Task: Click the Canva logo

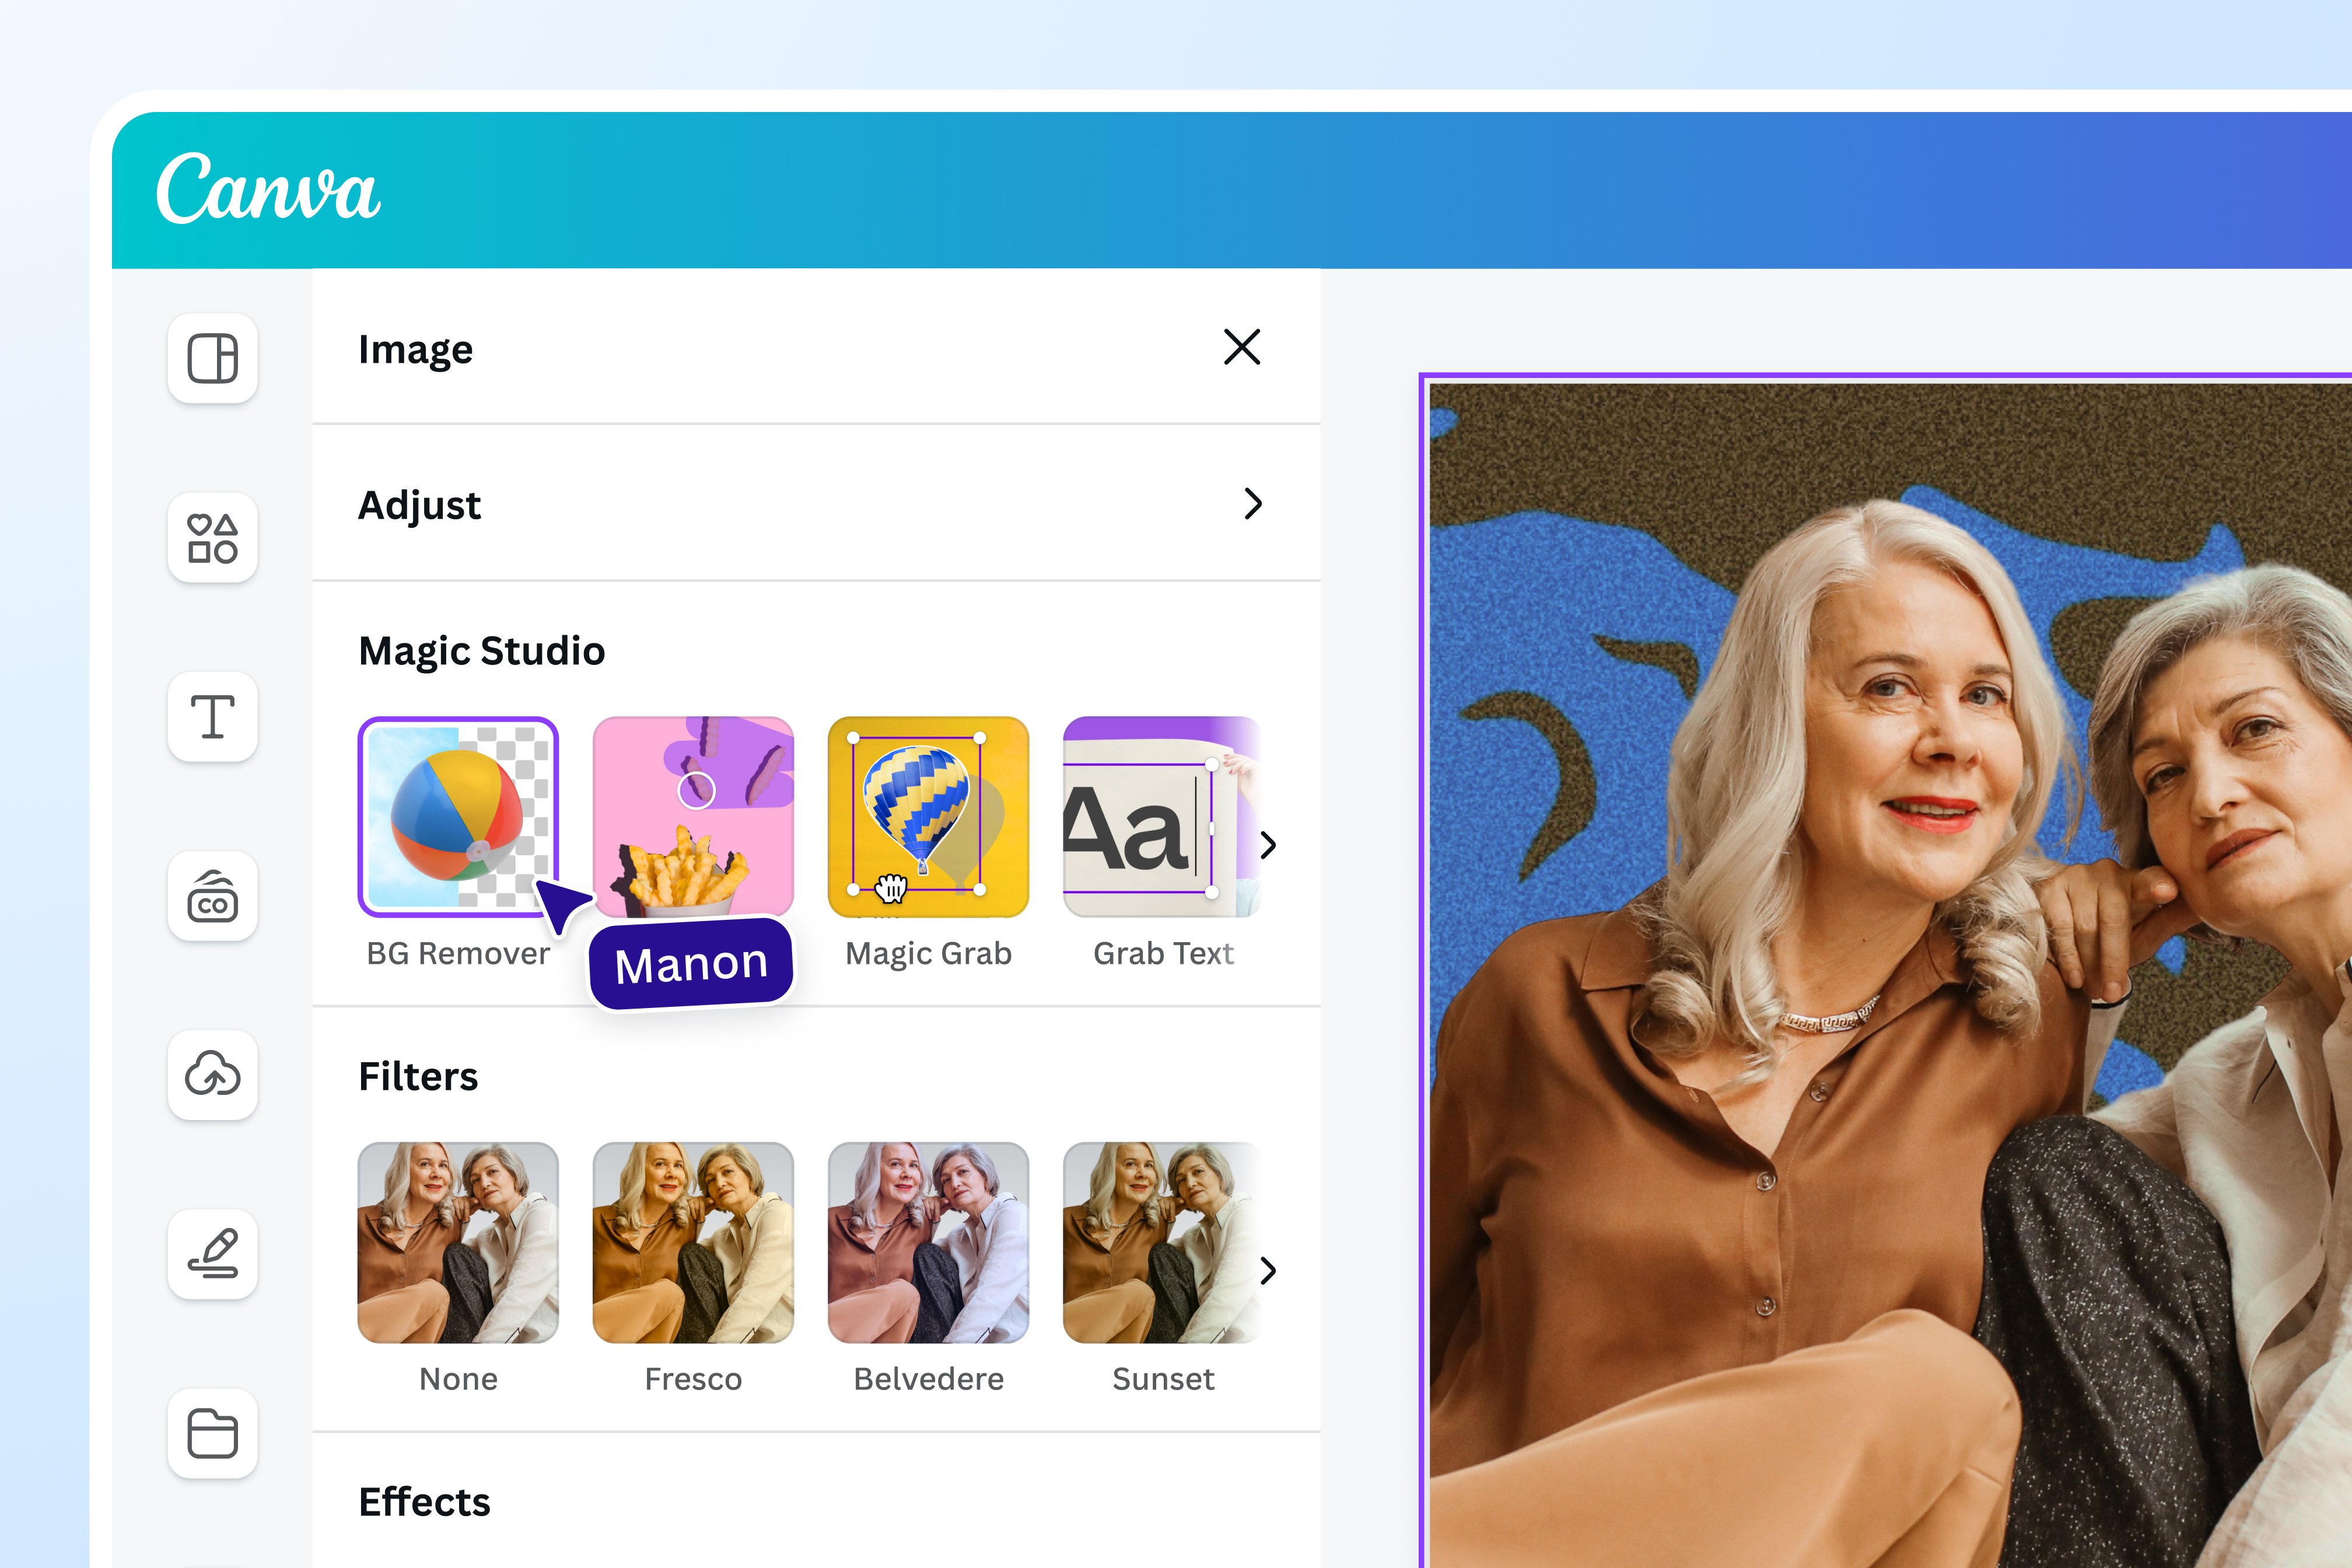Action: click(270, 190)
